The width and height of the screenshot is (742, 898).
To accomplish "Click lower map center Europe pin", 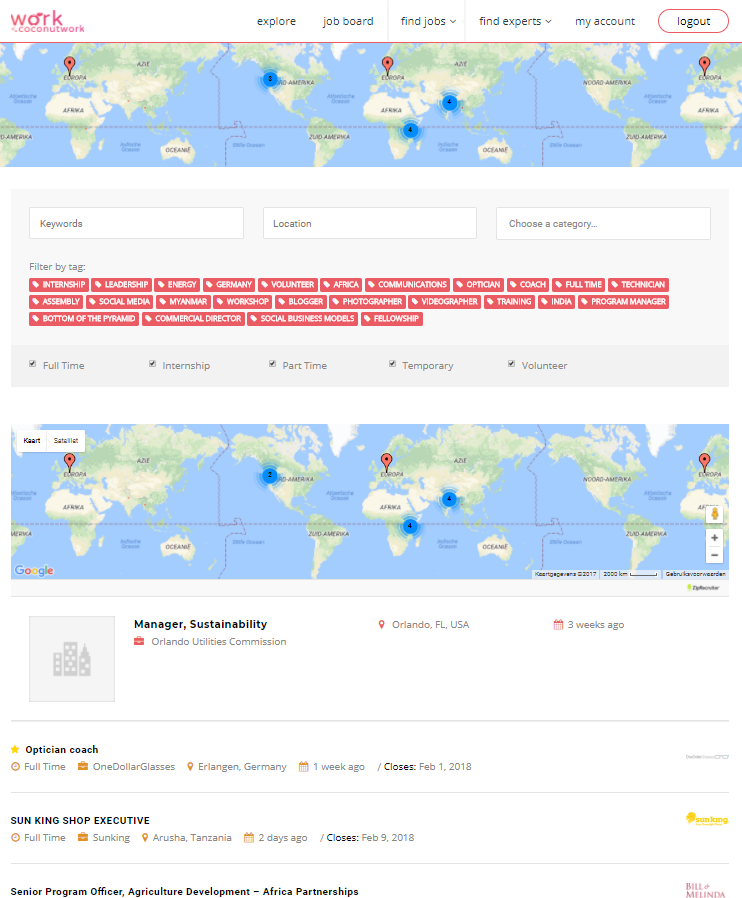I will (x=386, y=462).
